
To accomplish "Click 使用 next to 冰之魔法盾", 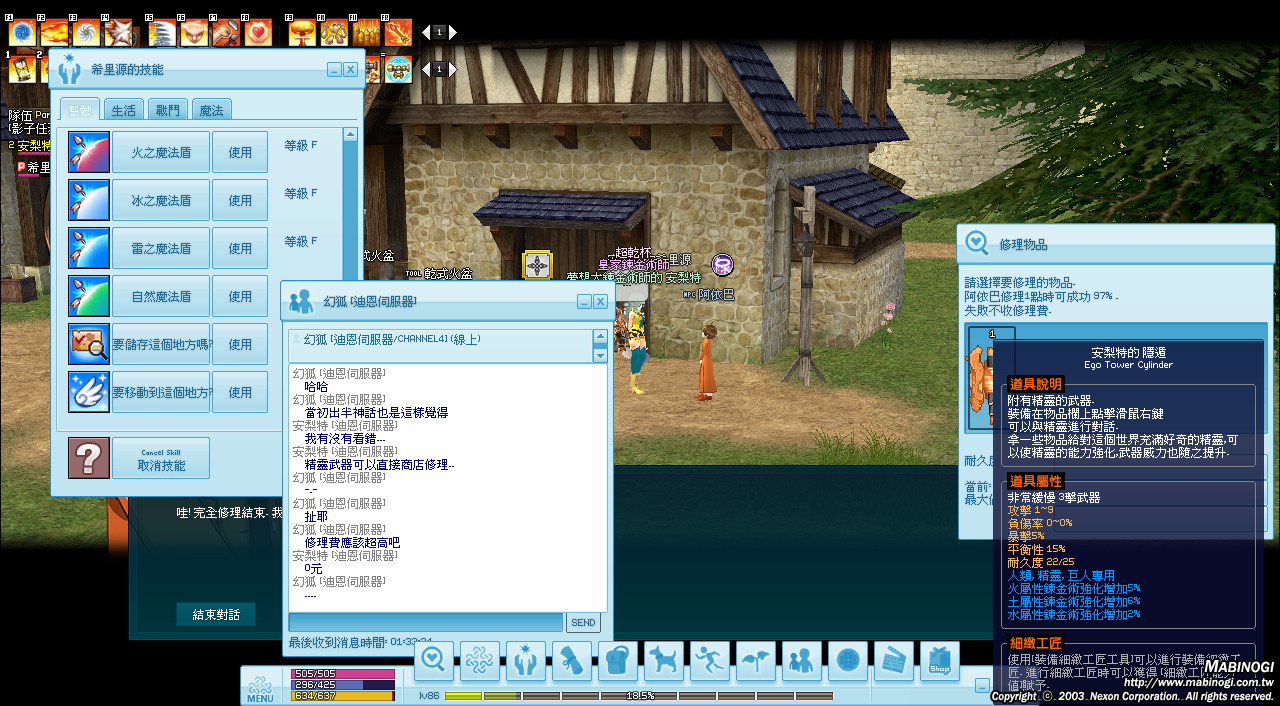I will pyautogui.click(x=240, y=200).
